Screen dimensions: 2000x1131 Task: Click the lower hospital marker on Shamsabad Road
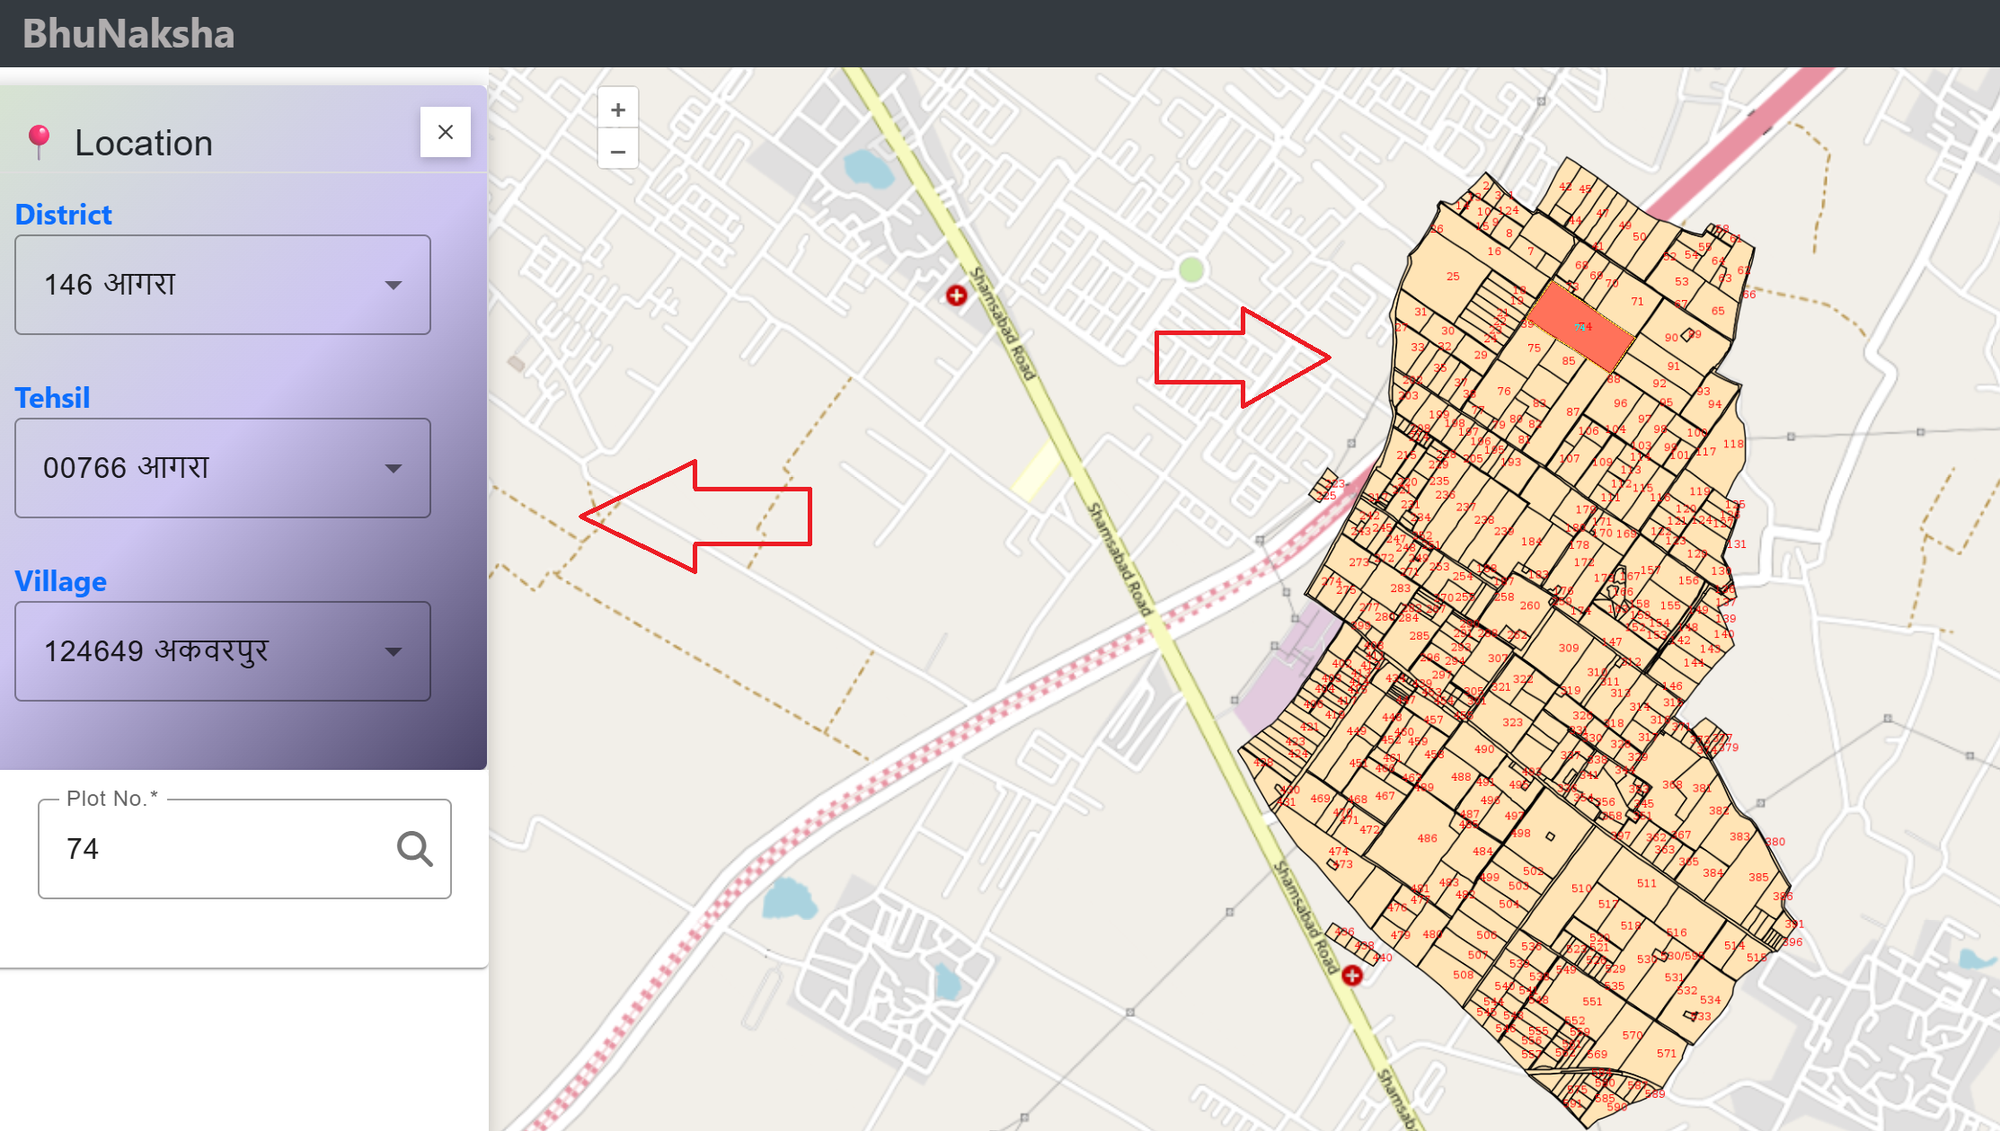[1352, 975]
